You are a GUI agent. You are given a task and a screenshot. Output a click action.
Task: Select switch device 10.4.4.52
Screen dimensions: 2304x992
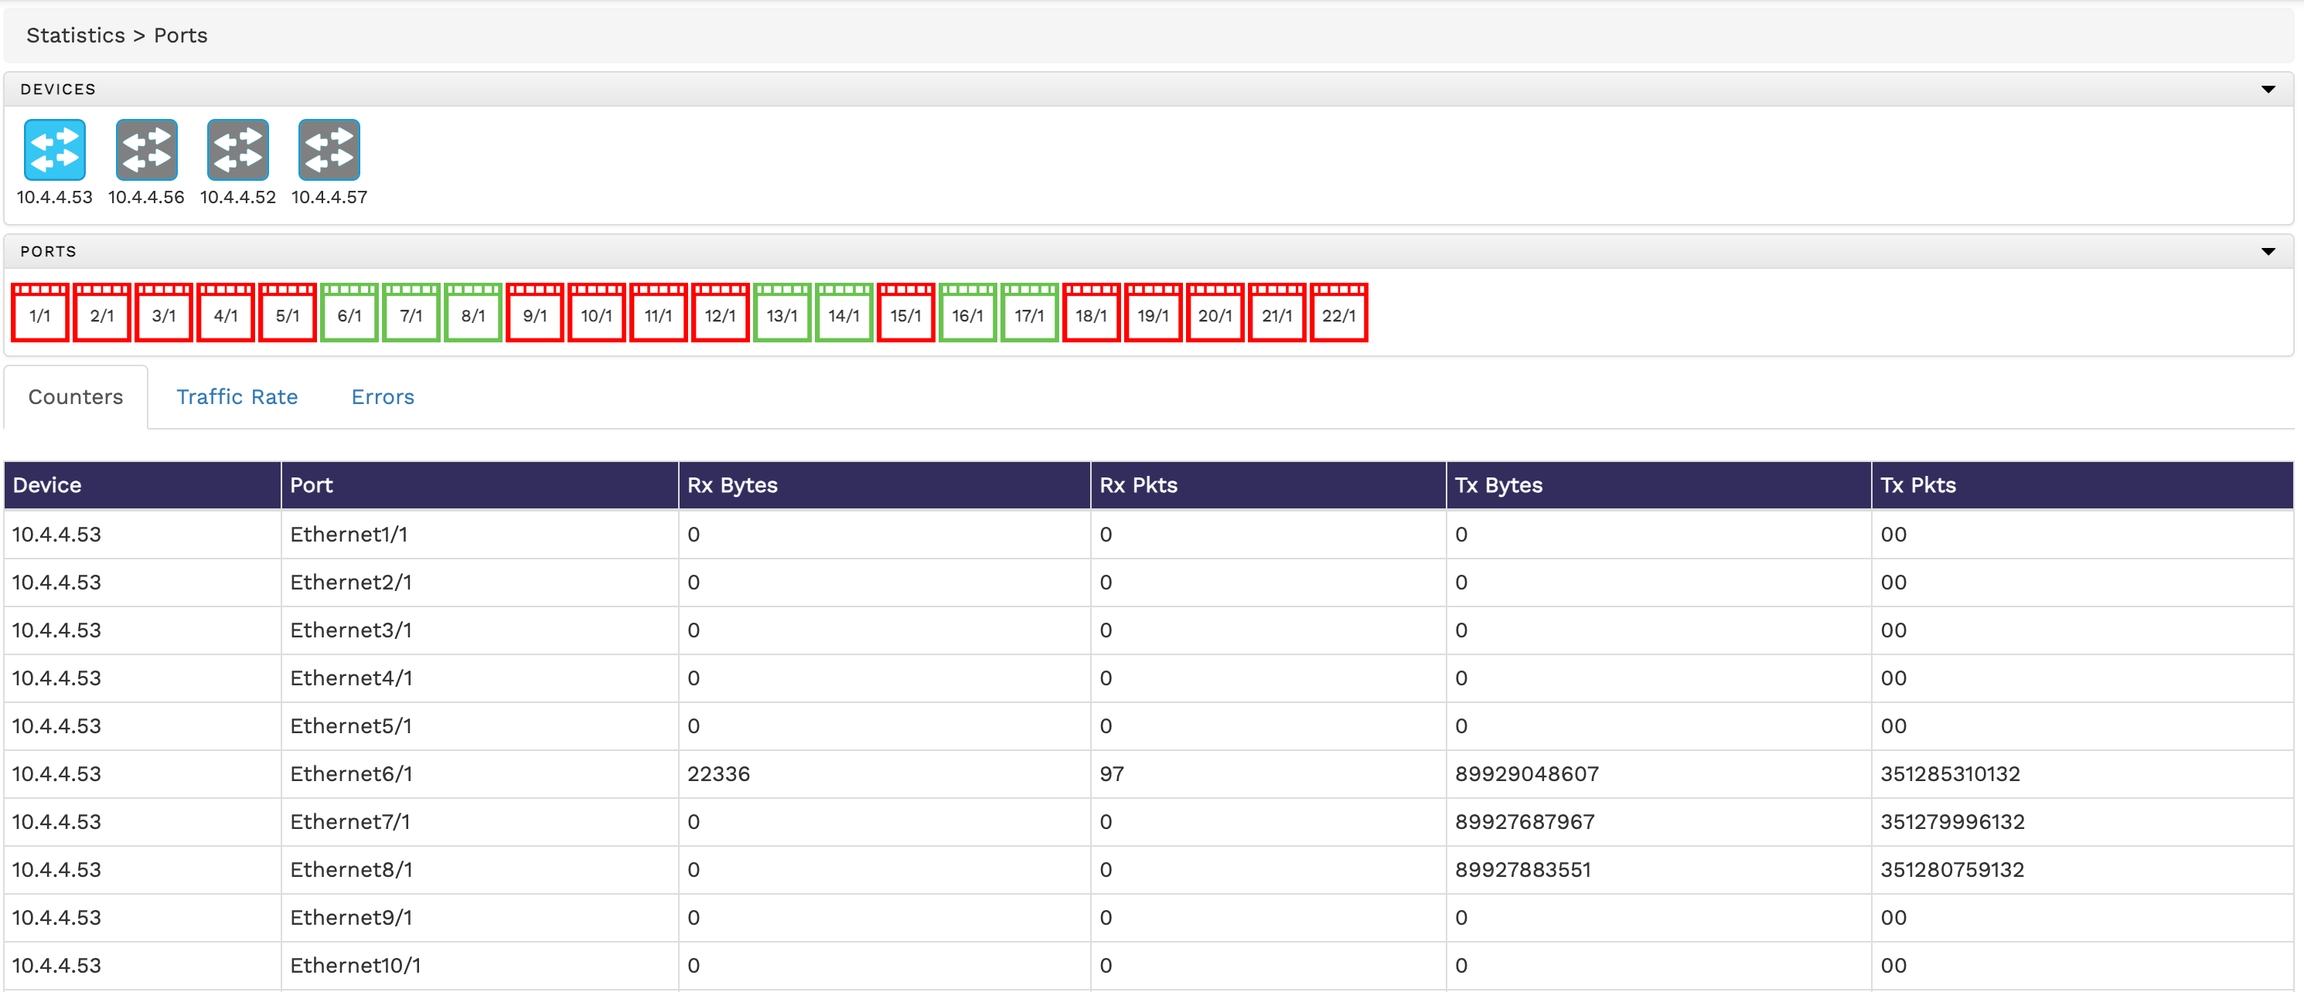pos(238,150)
